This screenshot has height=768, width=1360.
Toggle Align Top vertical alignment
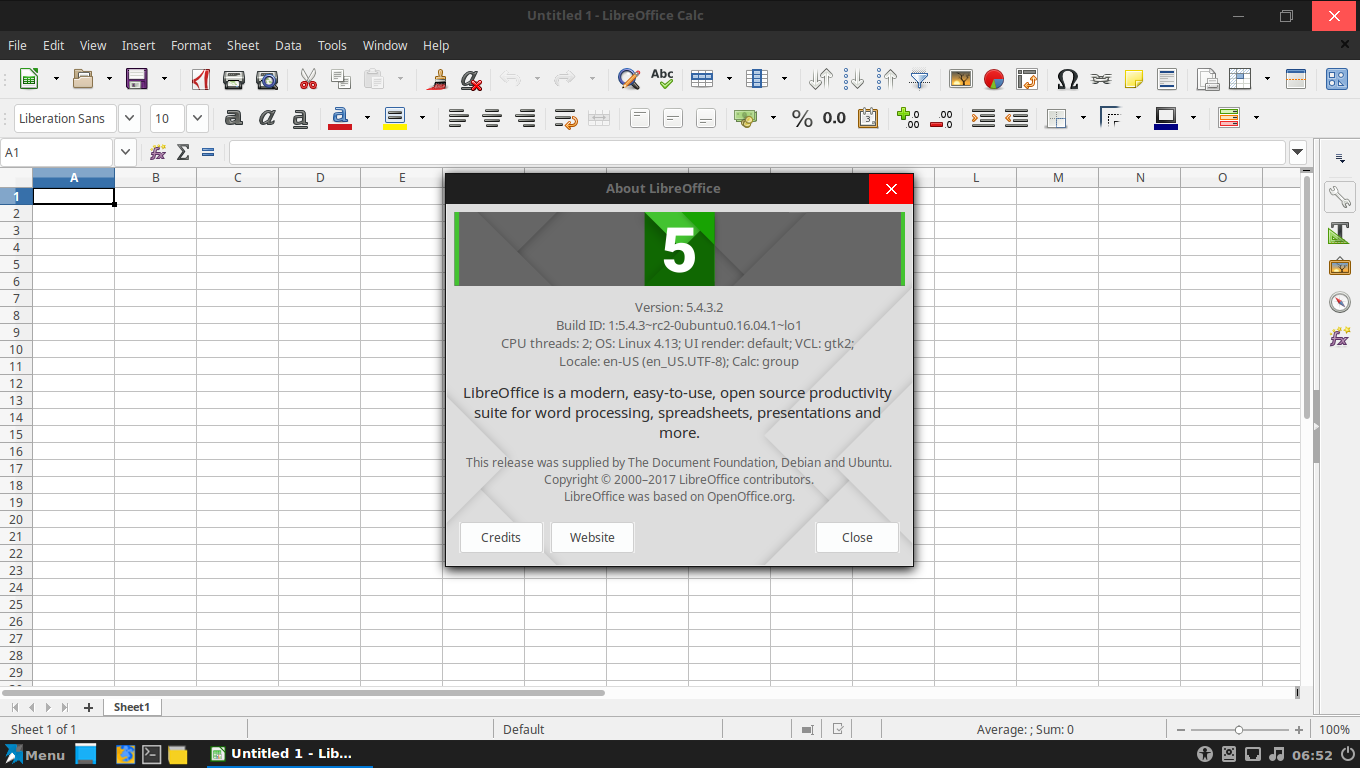[640, 118]
